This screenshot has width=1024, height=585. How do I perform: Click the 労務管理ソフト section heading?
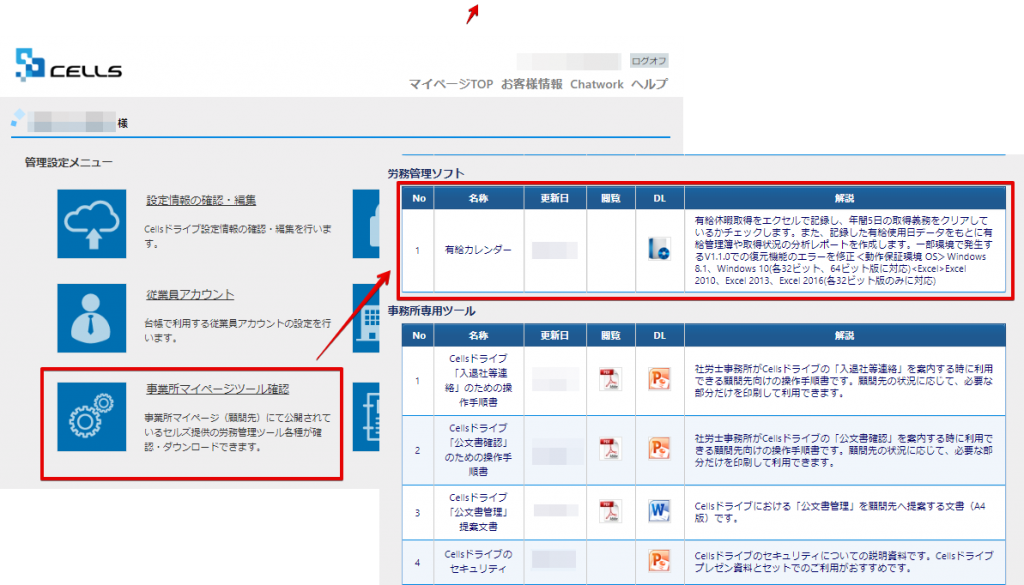point(426,174)
